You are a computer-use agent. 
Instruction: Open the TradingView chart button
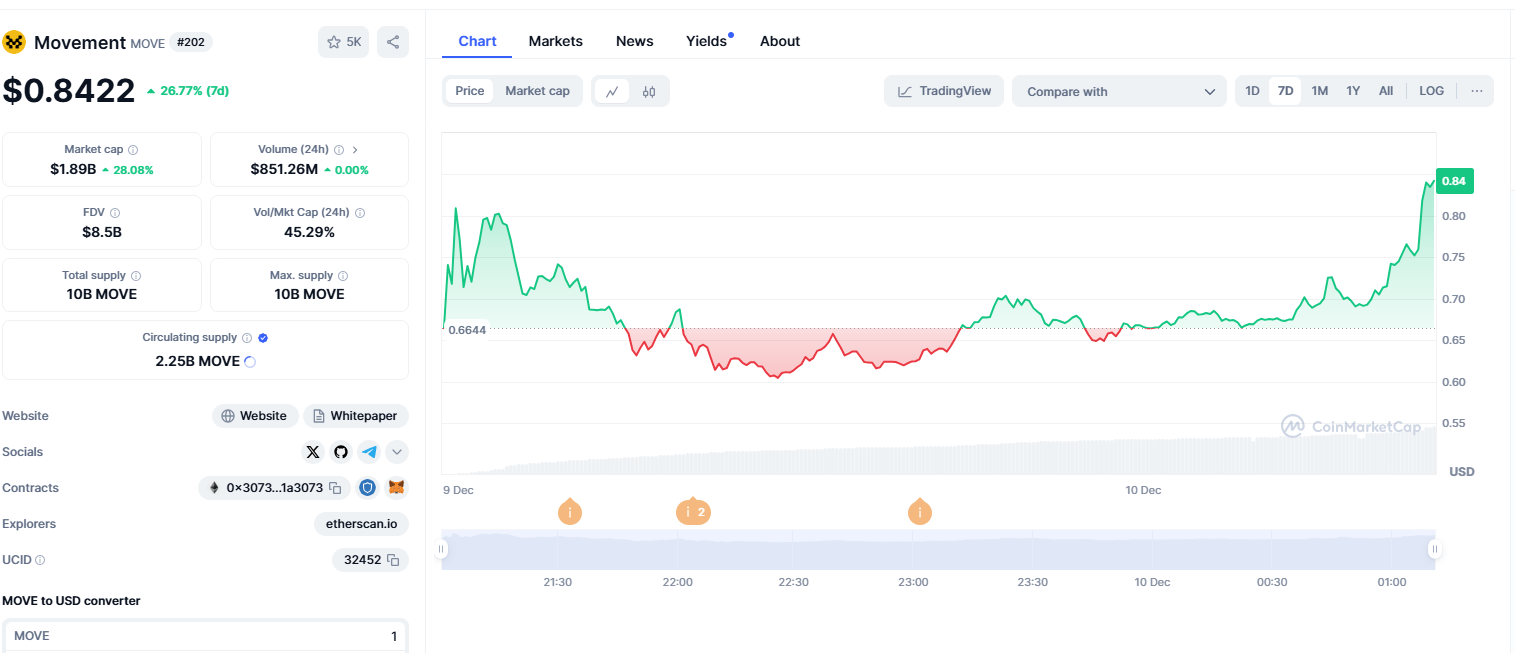pos(944,91)
